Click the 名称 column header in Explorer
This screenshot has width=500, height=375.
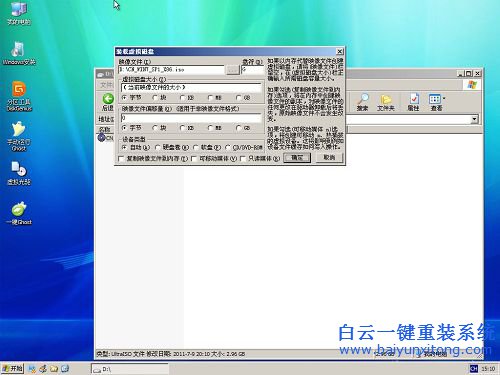coord(105,129)
